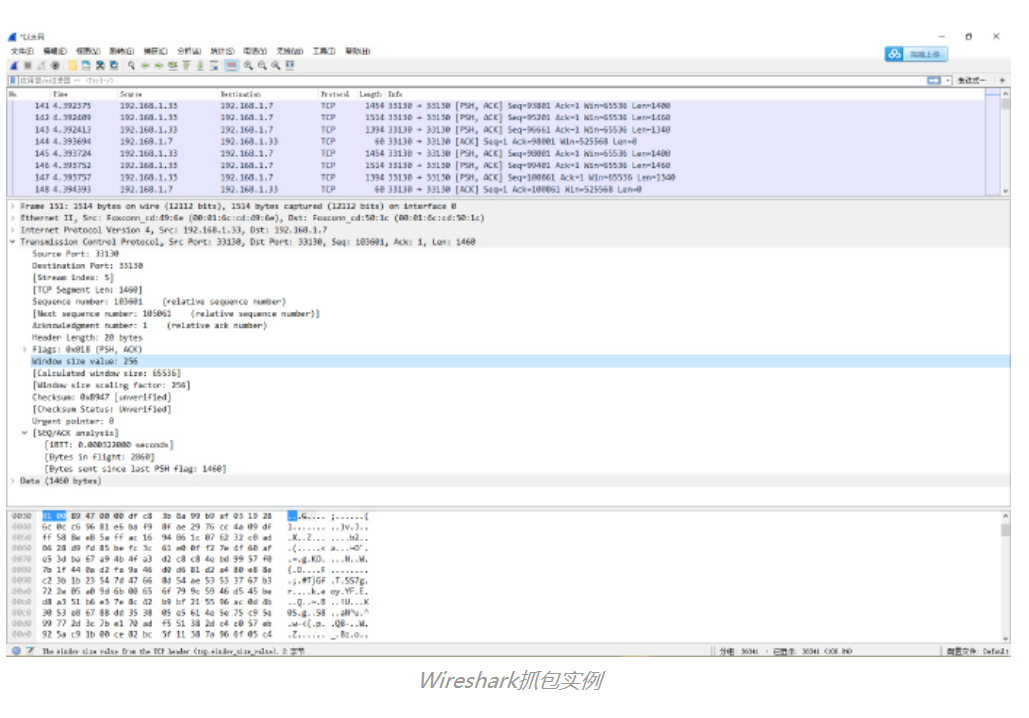
Task: Click the blue cloud upload button
Action: [916, 54]
